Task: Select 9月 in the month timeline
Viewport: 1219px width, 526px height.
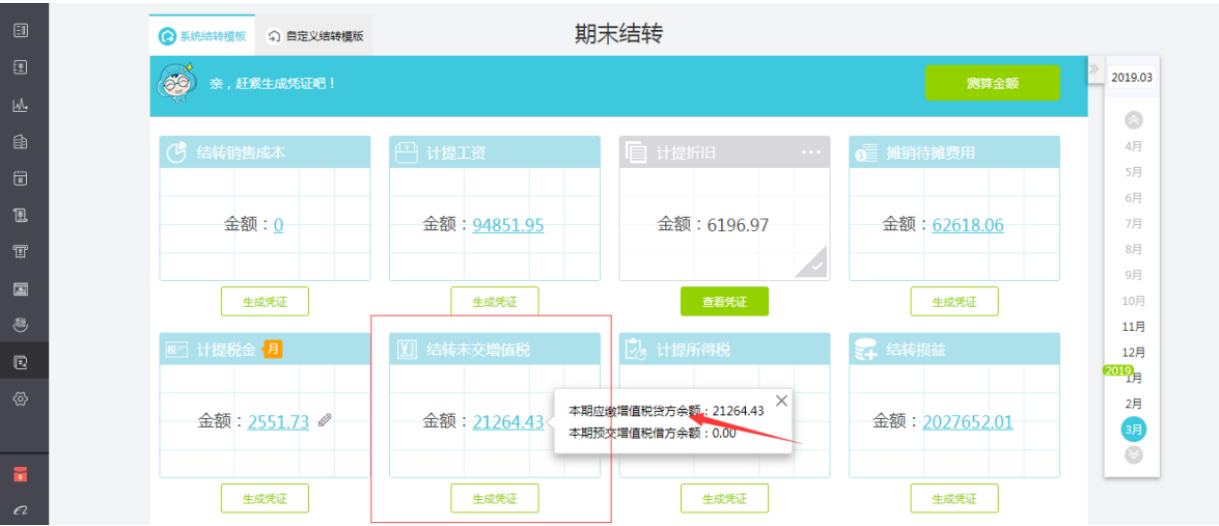Action: tap(1134, 275)
